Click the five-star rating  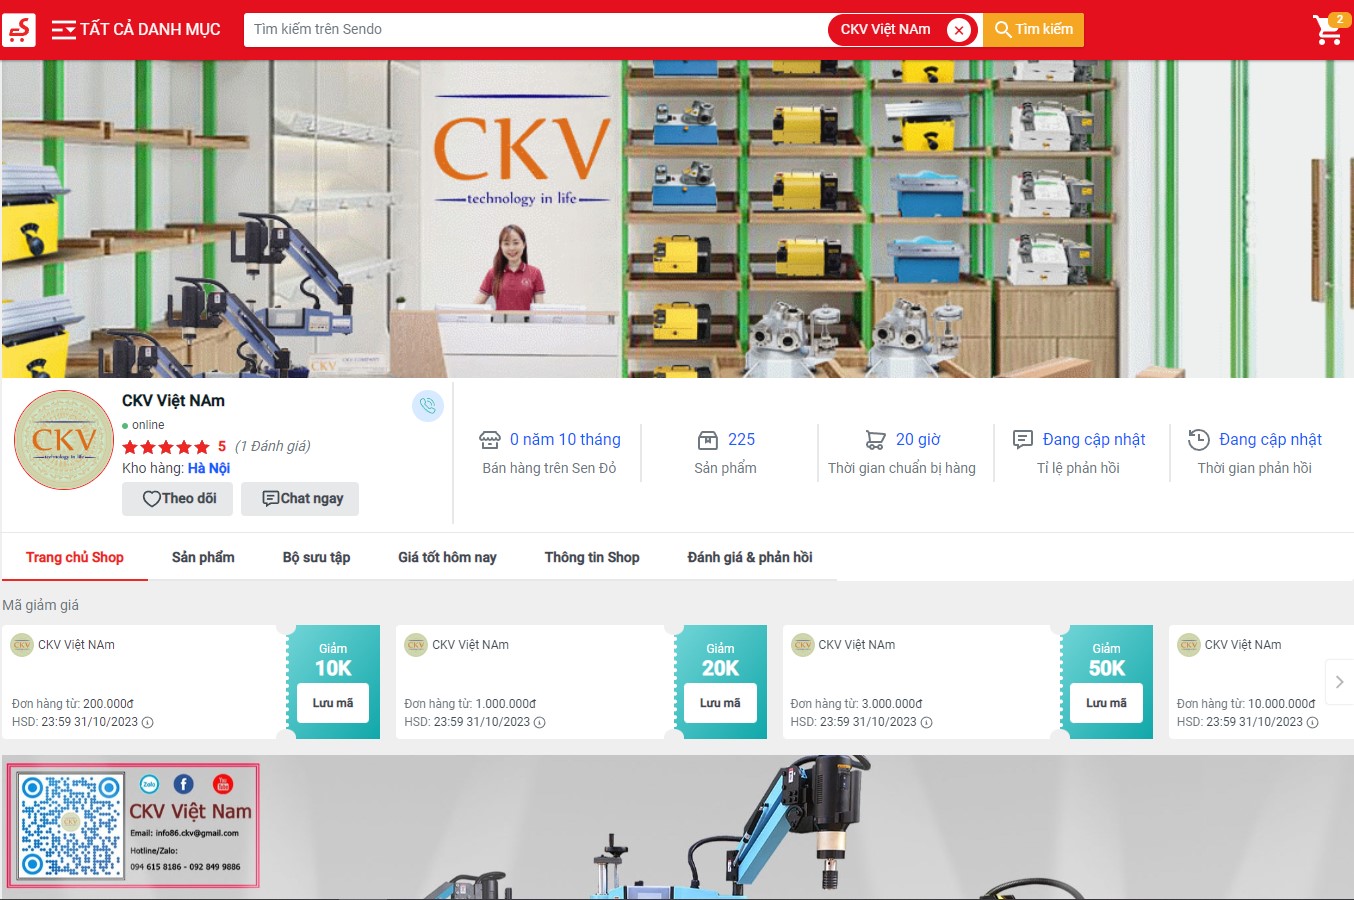pos(166,447)
